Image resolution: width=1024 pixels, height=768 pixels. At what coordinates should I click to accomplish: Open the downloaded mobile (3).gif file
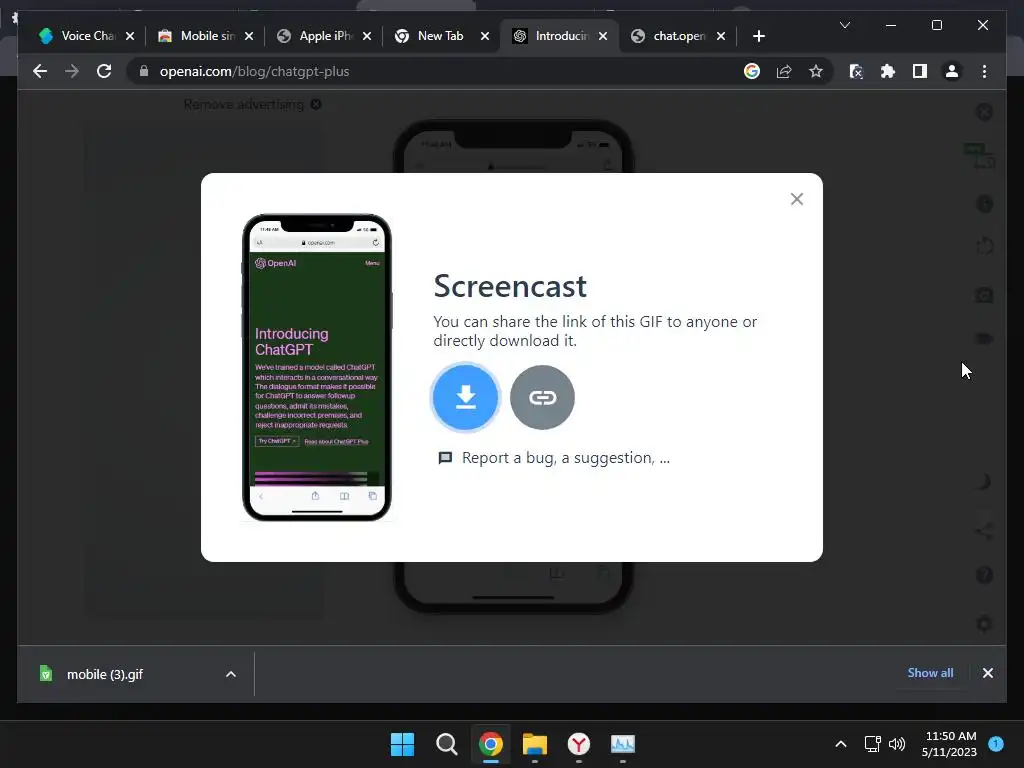[x=104, y=674]
